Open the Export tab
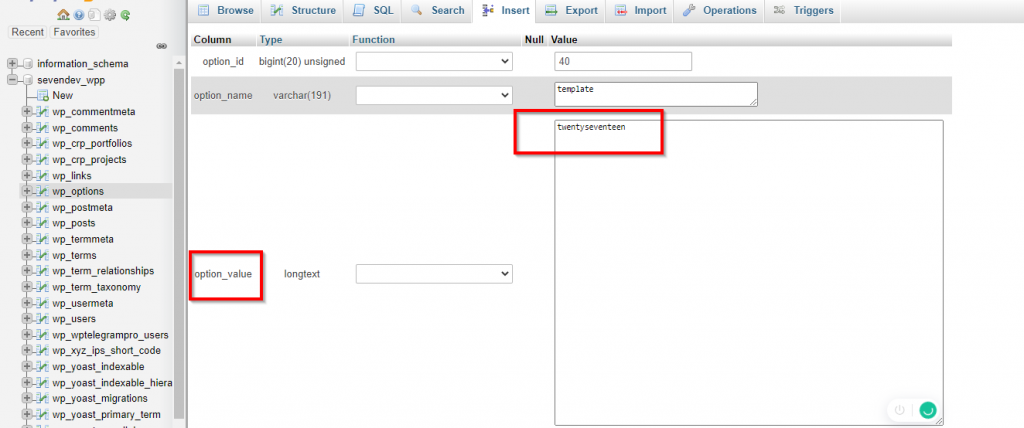Viewport: 1024px width, 428px height. [x=571, y=10]
